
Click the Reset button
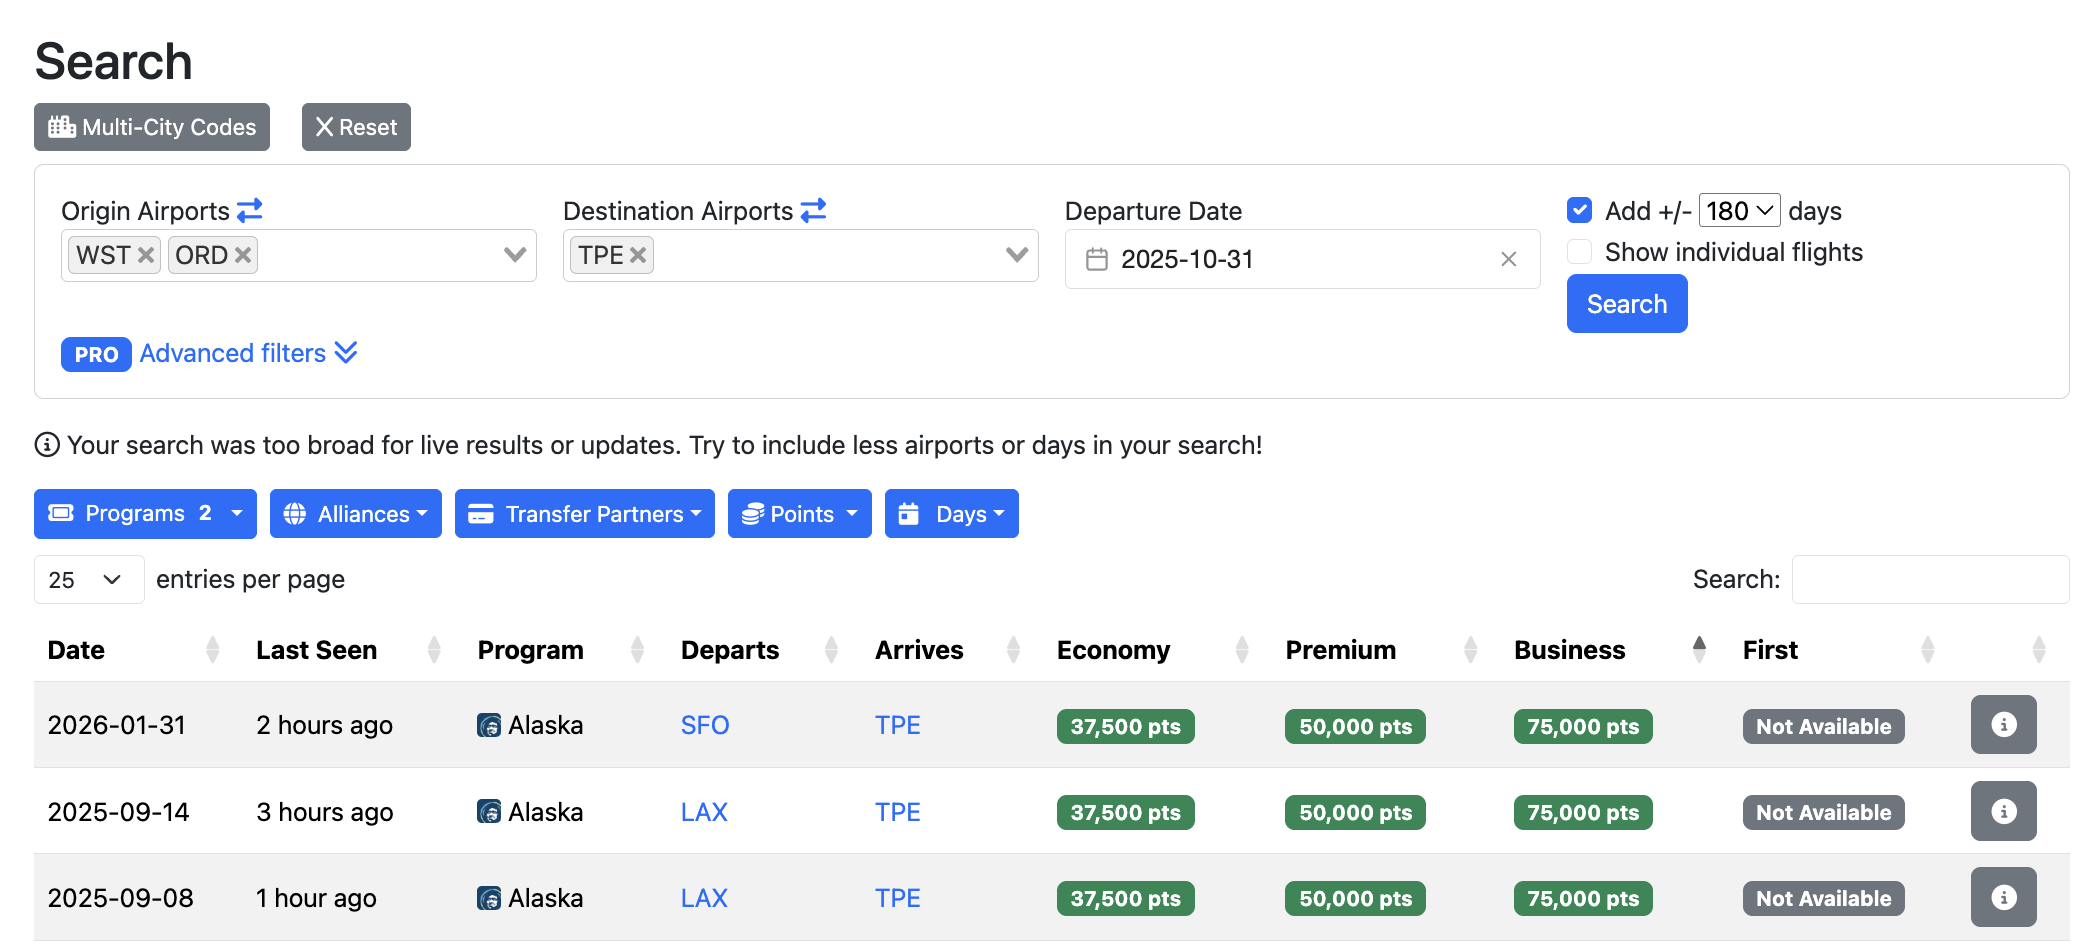[356, 127]
